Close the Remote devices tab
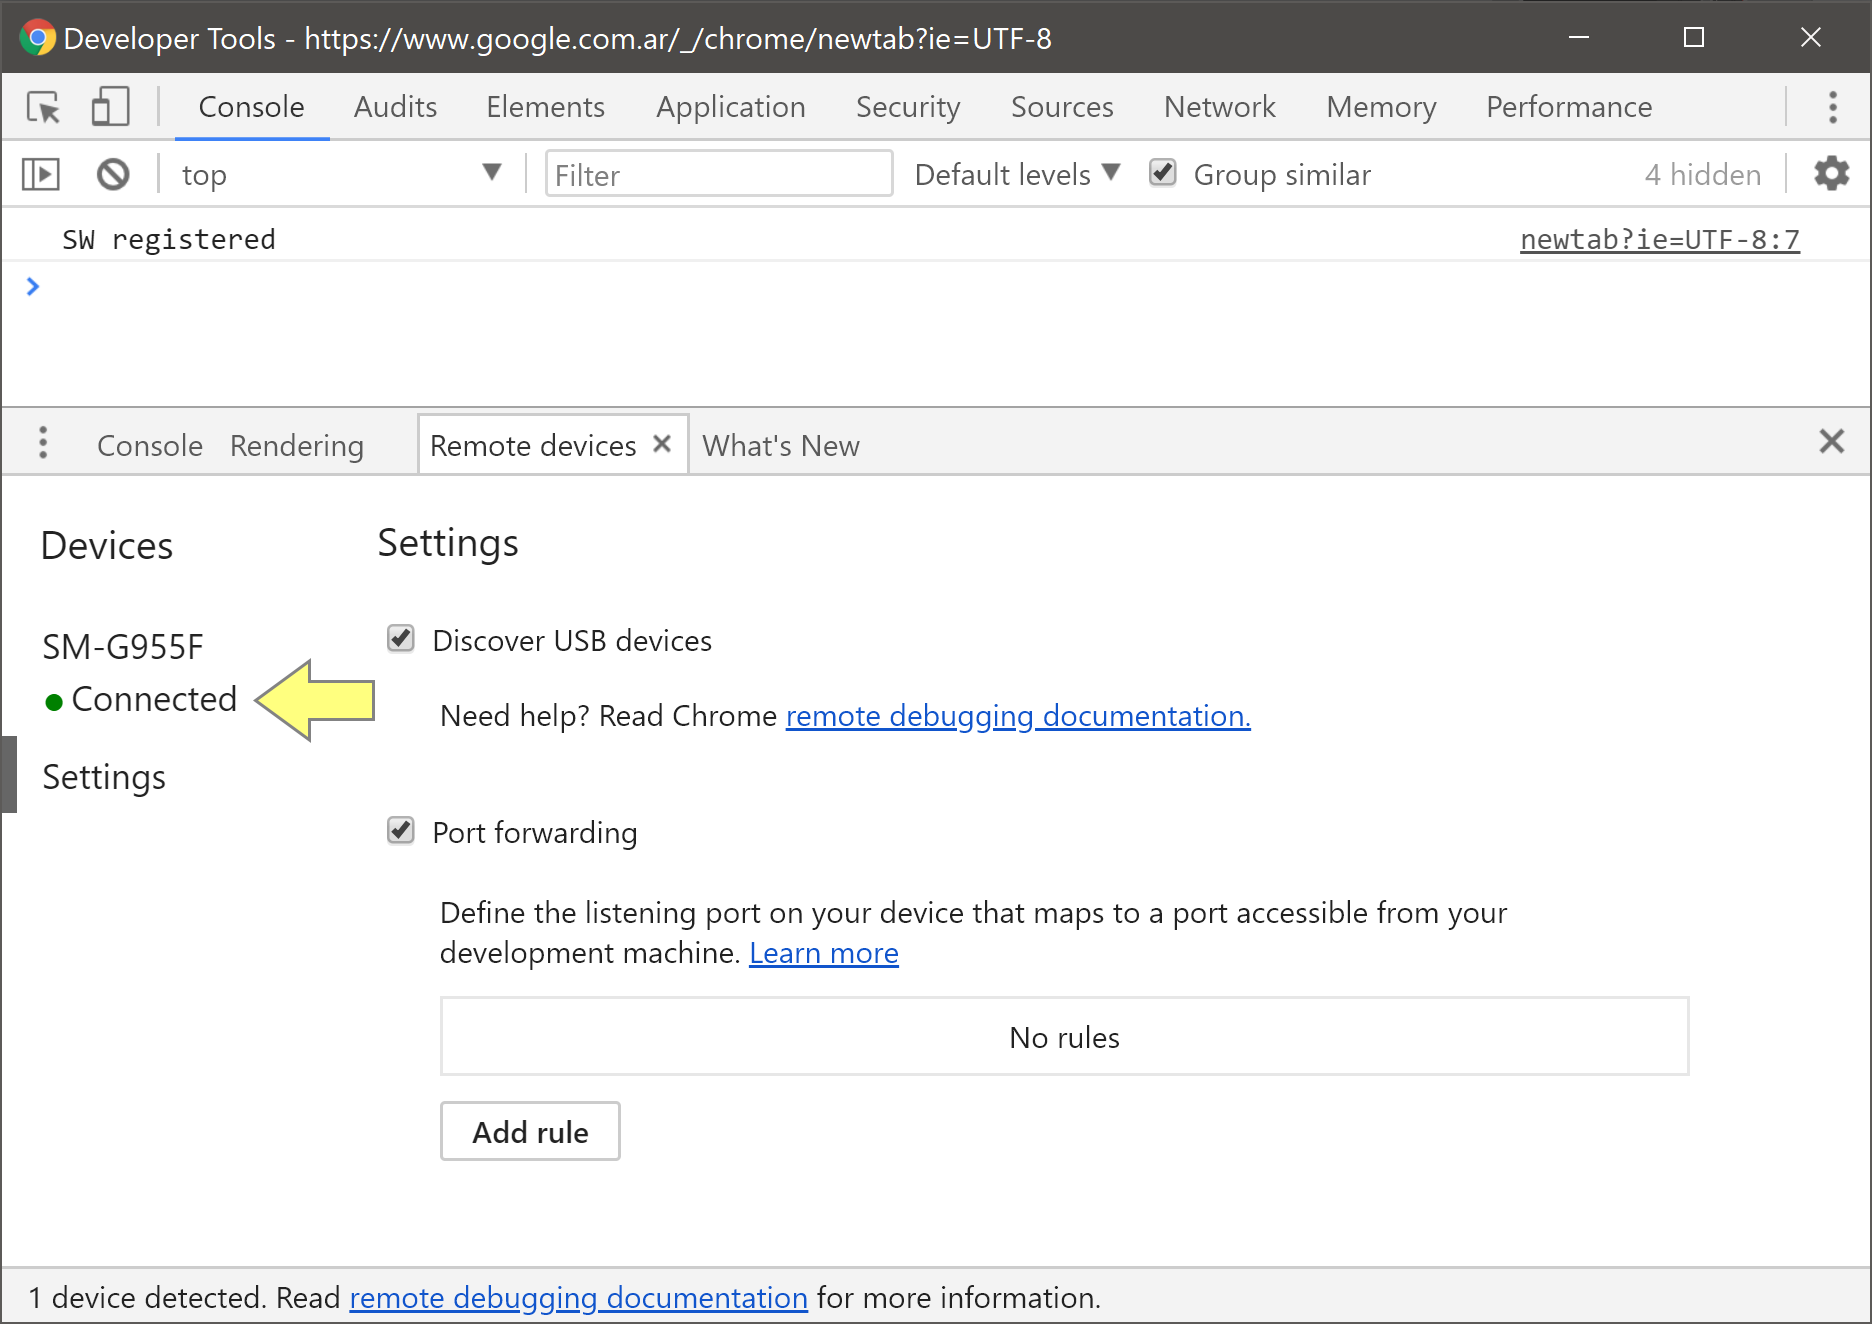The width and height of the screenshot is (1872, 1324). click(662, 444)
